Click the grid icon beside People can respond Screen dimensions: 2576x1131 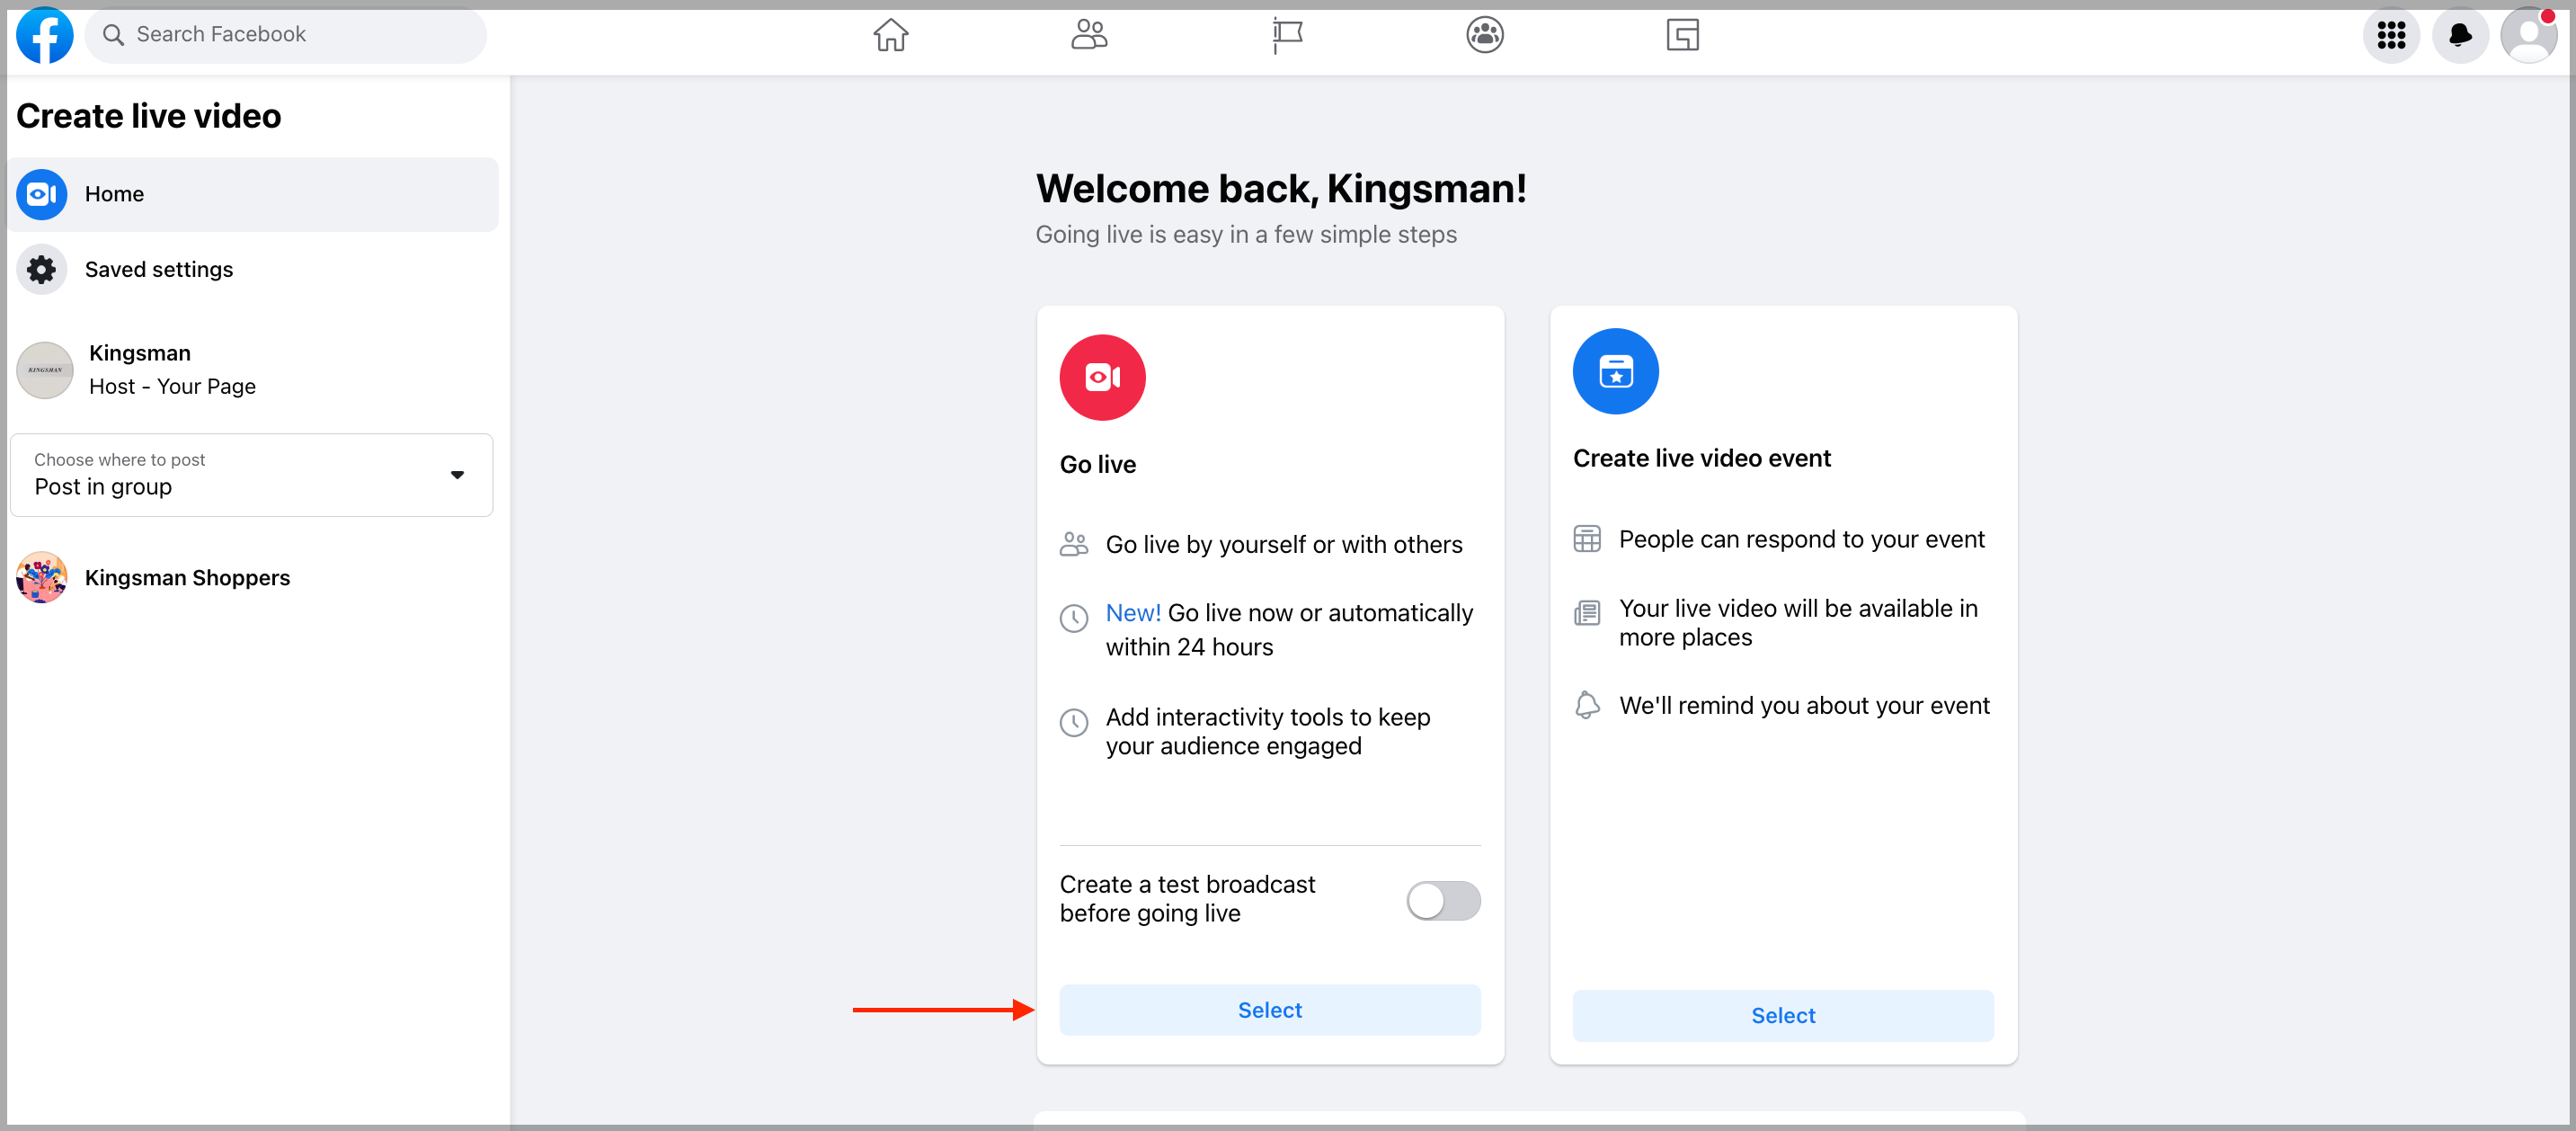tap(1587, 539)
